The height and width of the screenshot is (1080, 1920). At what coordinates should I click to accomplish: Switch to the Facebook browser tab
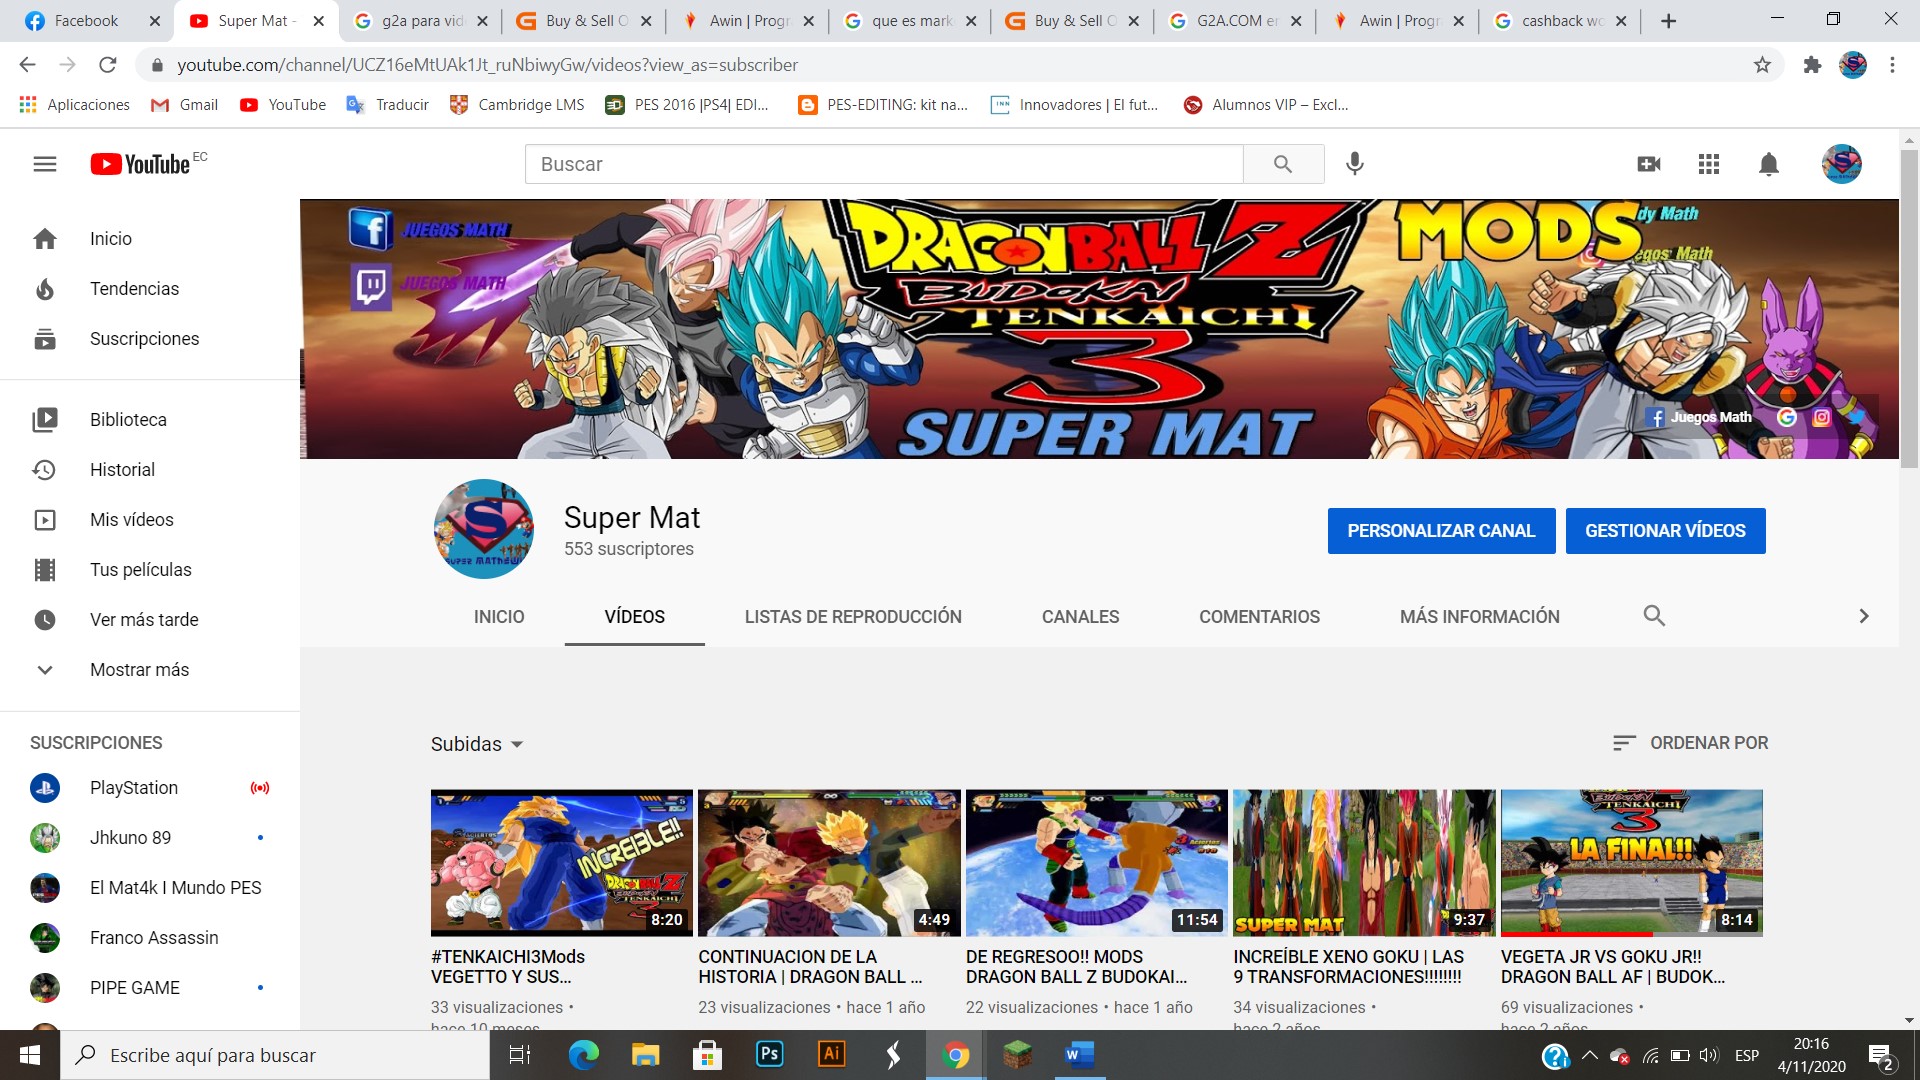tap(87, 21)
